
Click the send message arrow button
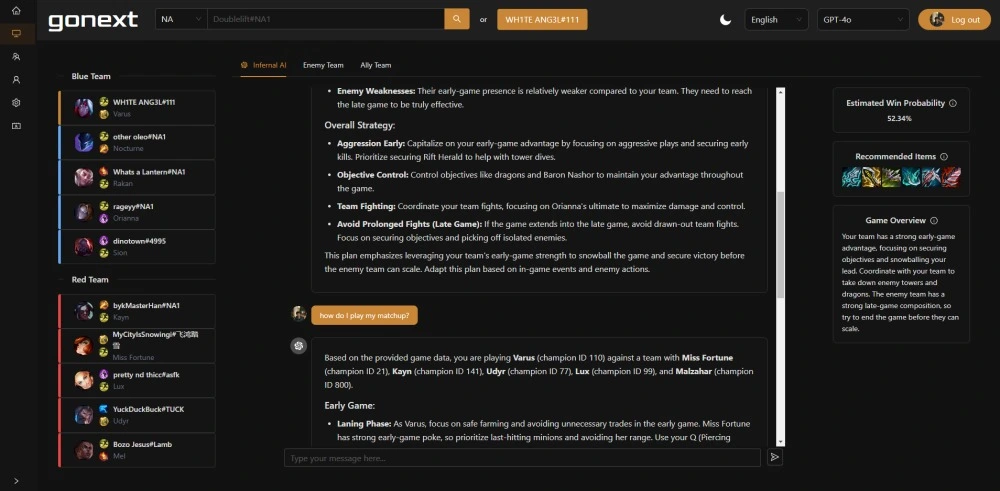(x=774, y=457)
